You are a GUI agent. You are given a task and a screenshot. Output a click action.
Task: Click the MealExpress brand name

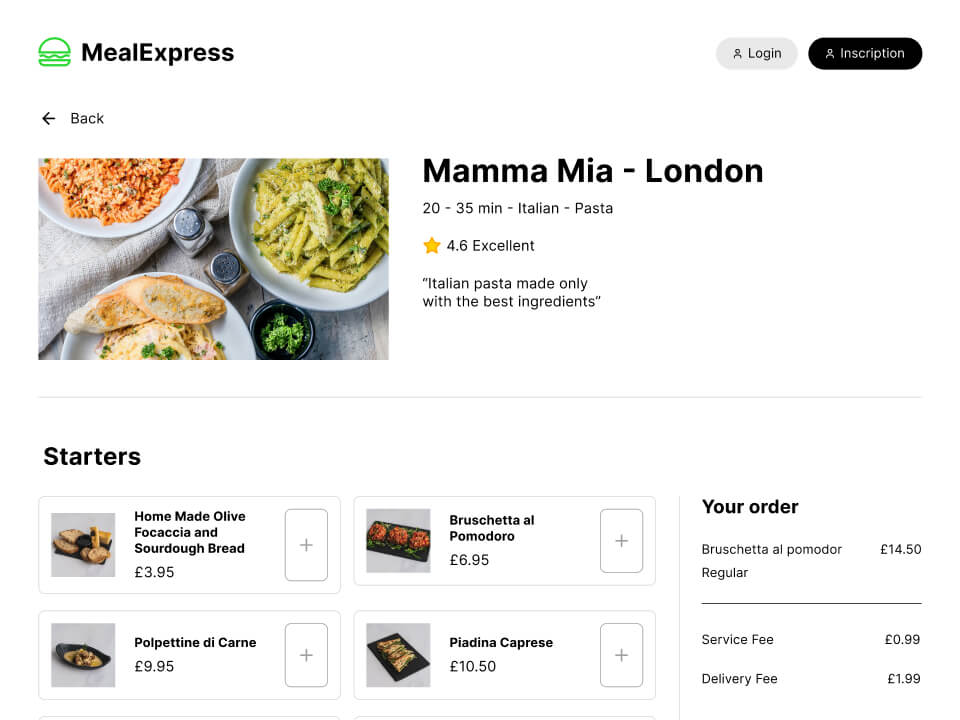(157, 53)
